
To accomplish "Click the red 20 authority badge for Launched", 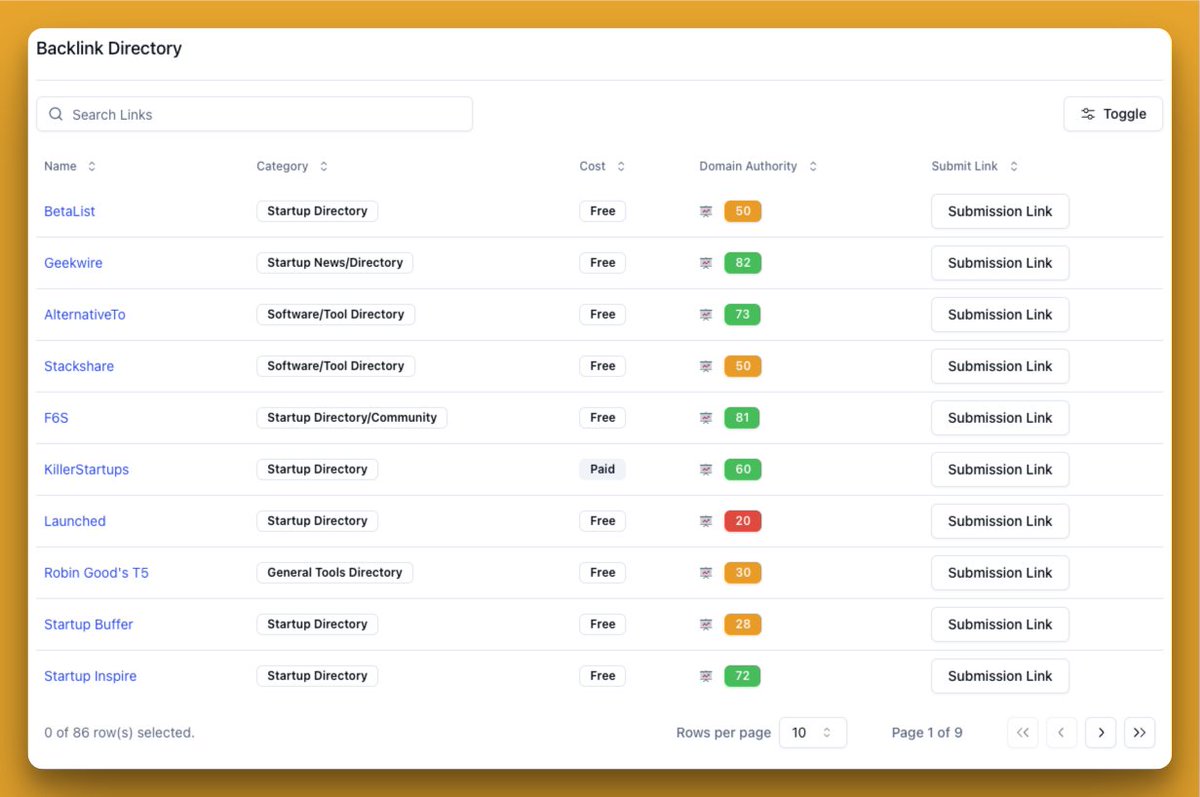I will click(743, 521).
